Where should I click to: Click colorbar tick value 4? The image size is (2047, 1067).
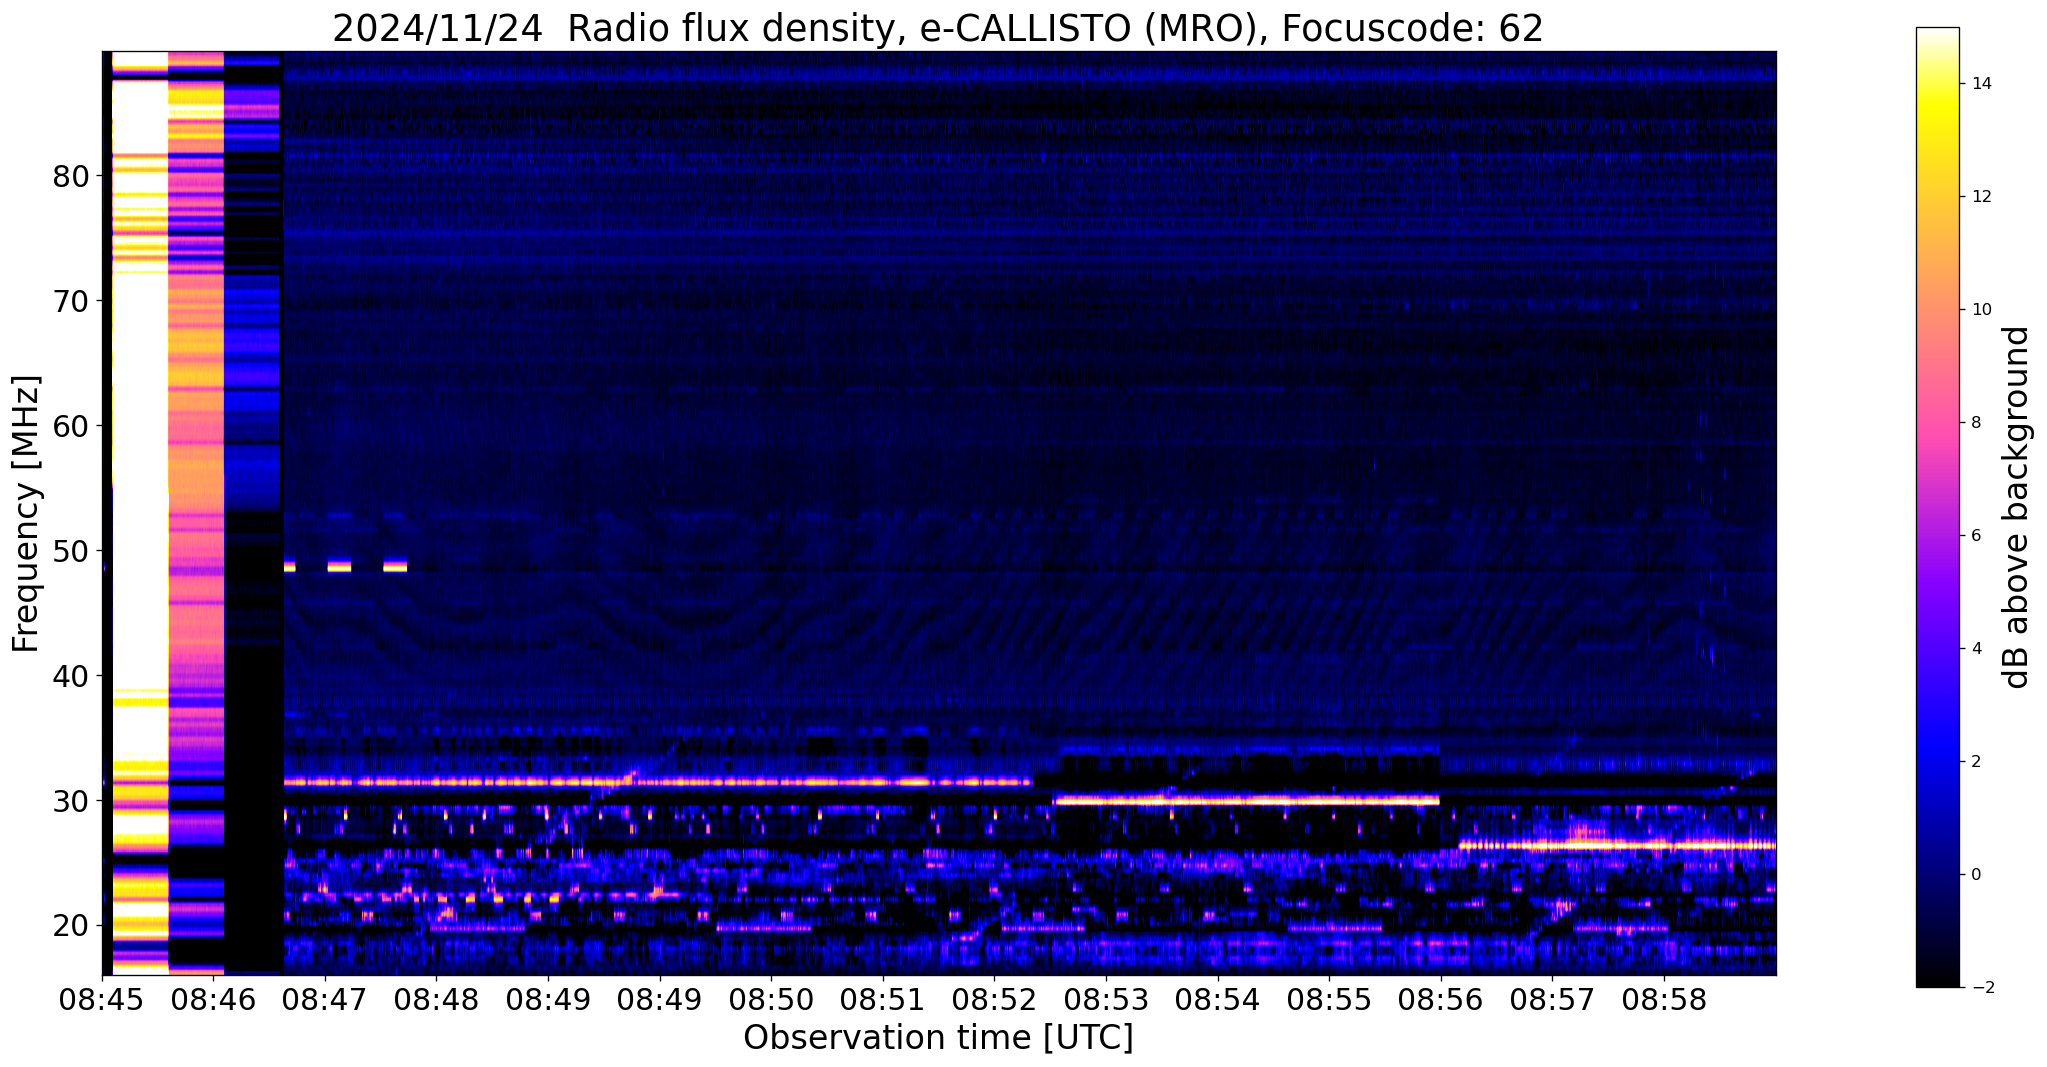pyautogui.click(x=1975, y=649)
